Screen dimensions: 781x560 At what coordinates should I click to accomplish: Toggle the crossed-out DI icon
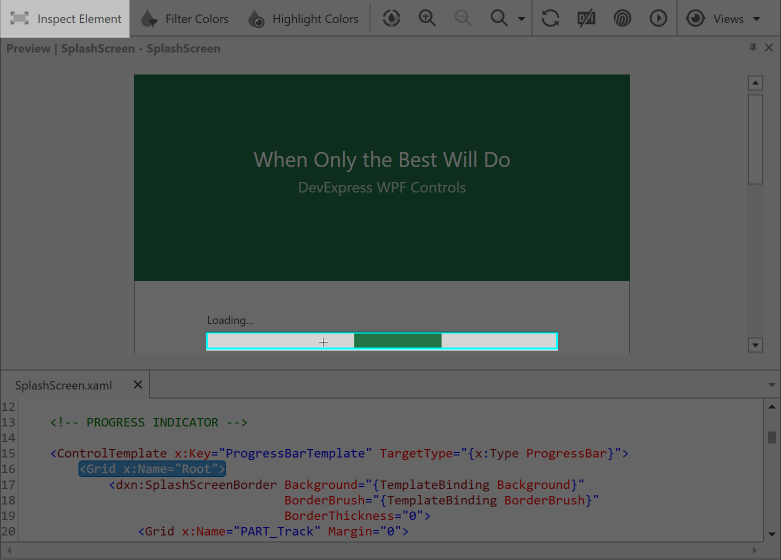586,19
